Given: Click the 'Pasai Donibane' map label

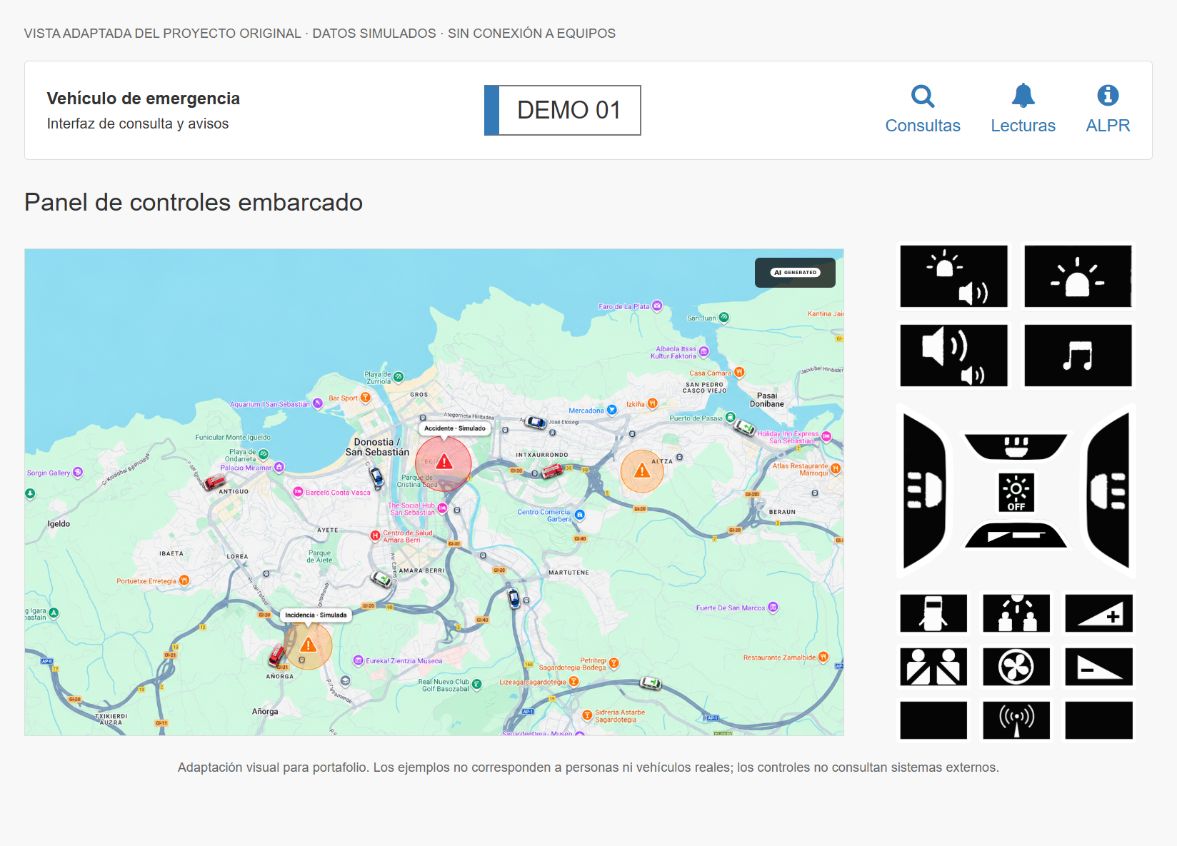Looking at the screenshot, I should (x=767, y=399).
